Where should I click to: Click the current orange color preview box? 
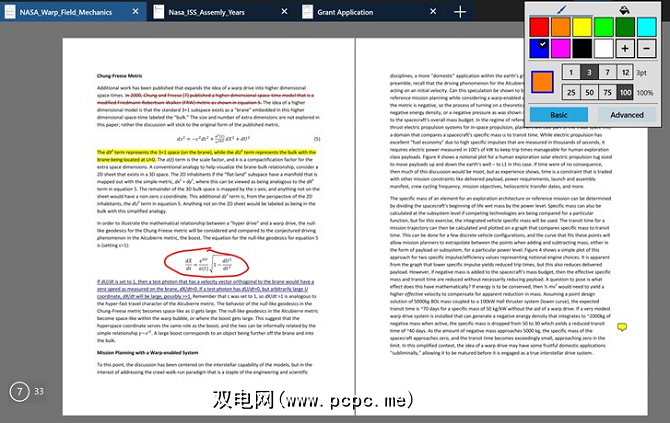tap(543, 82)
